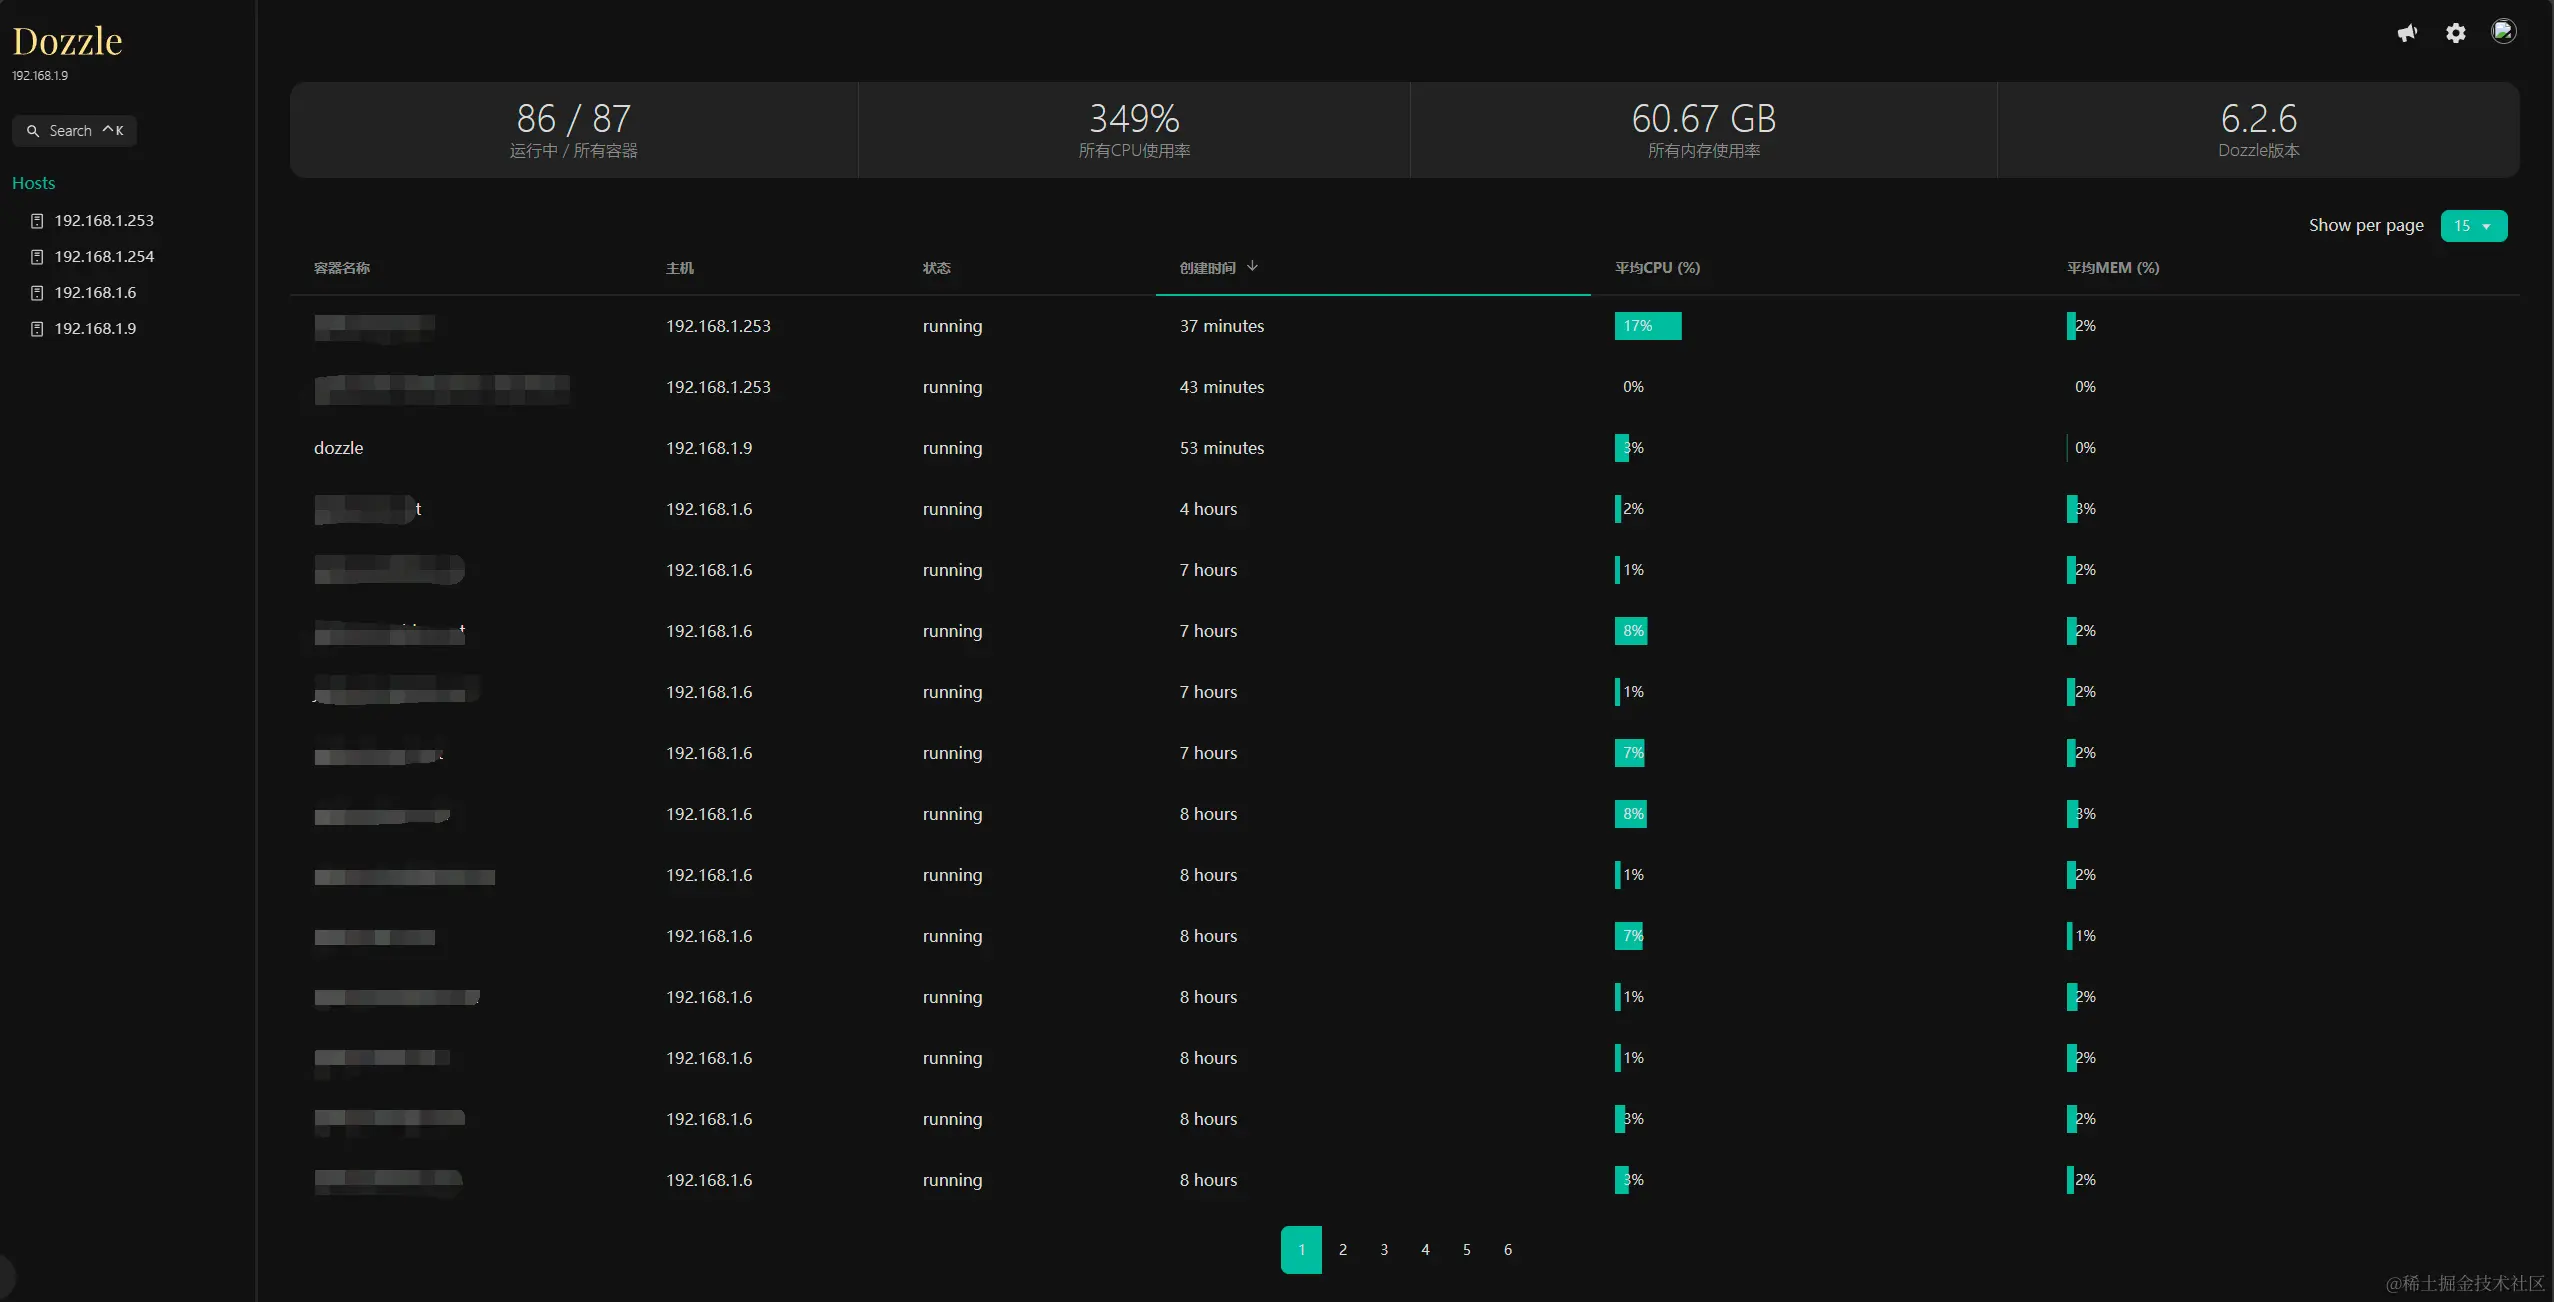Go to page 2
This screenshot has width=2554, height=1302.
(1342, 1249)
